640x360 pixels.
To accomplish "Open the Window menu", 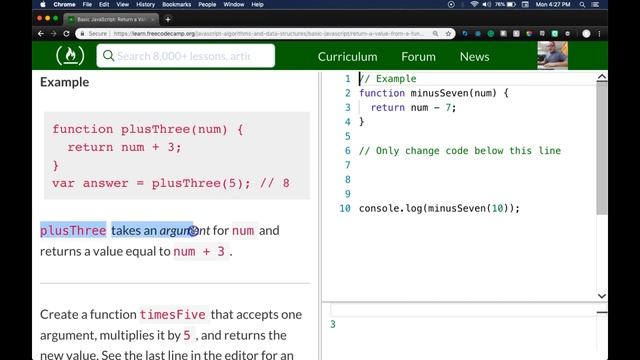I will point(233,4).
